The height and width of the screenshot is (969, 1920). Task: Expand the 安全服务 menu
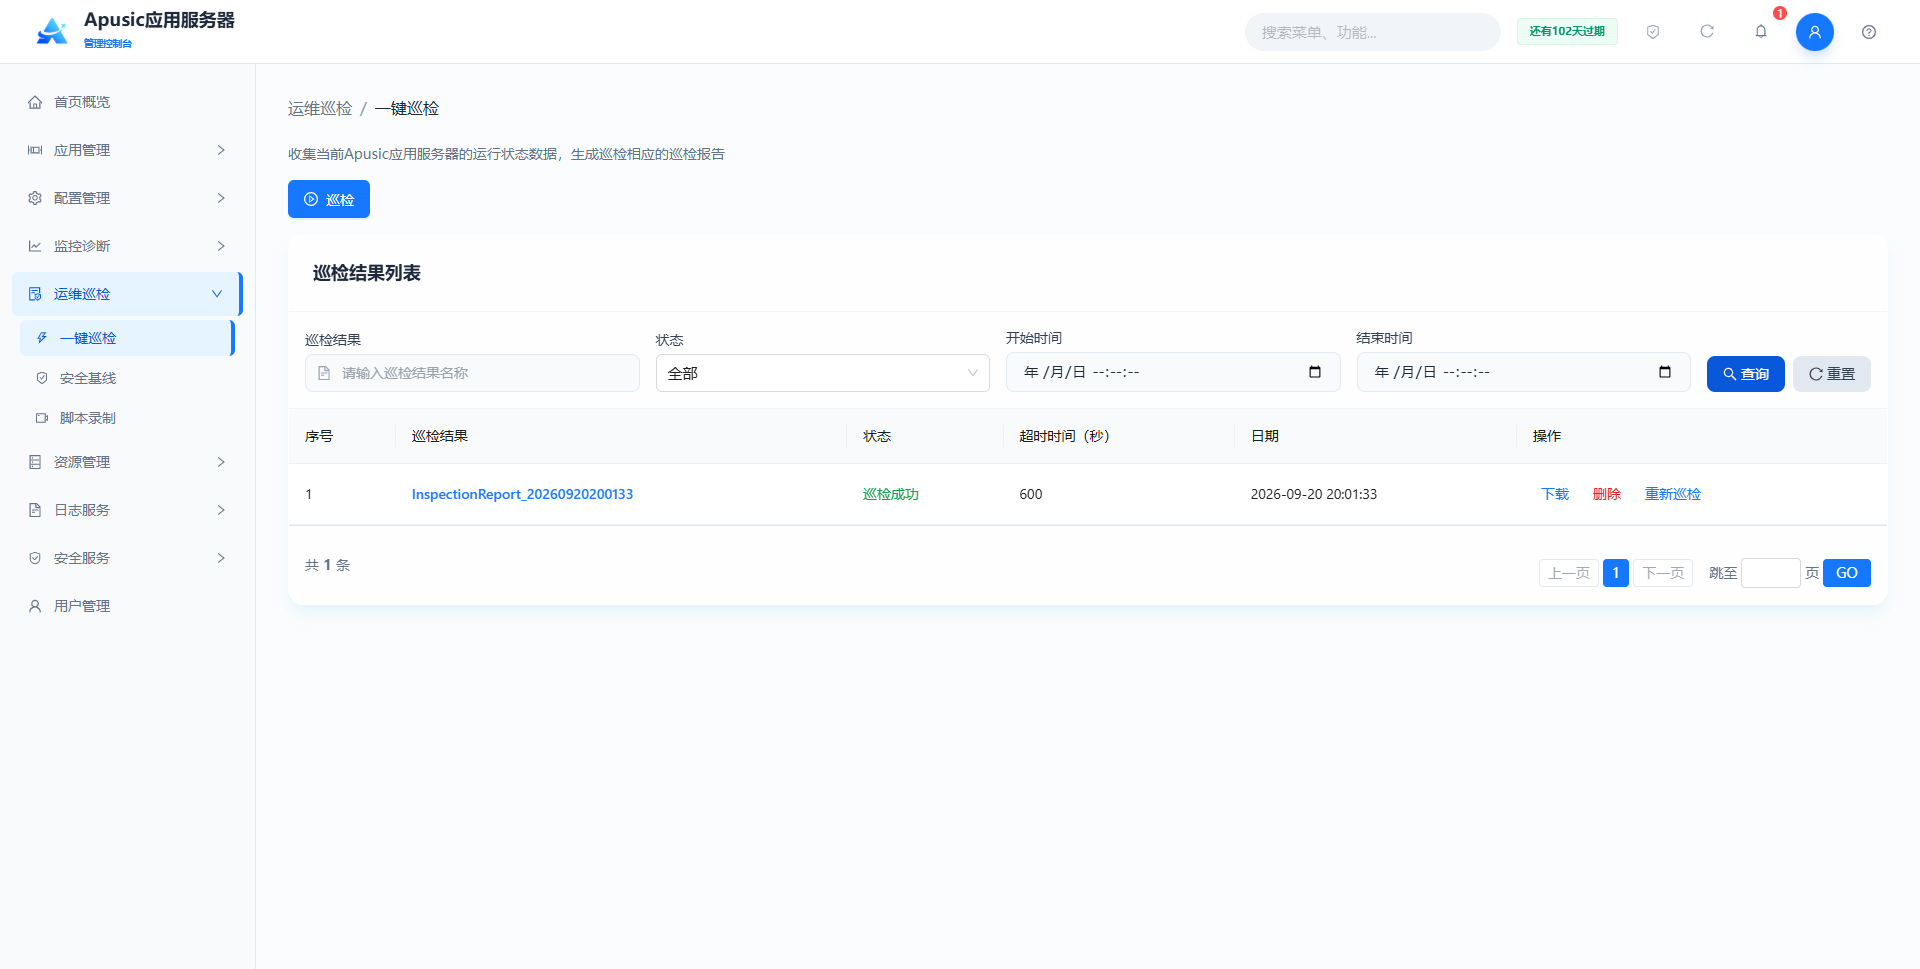(x=128, y=558)
